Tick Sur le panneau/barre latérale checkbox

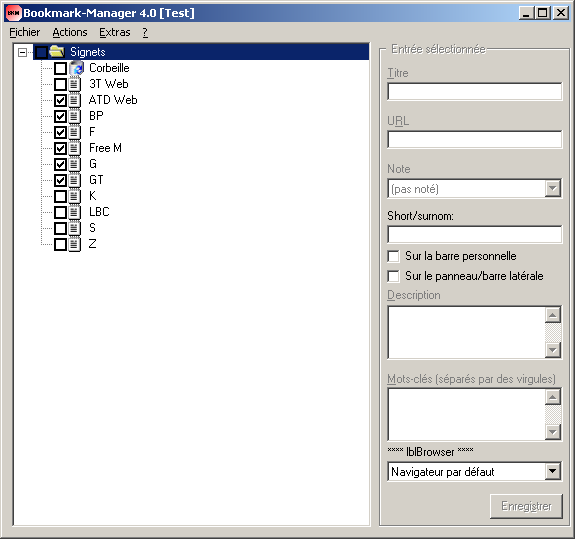(x=393, y=276)
